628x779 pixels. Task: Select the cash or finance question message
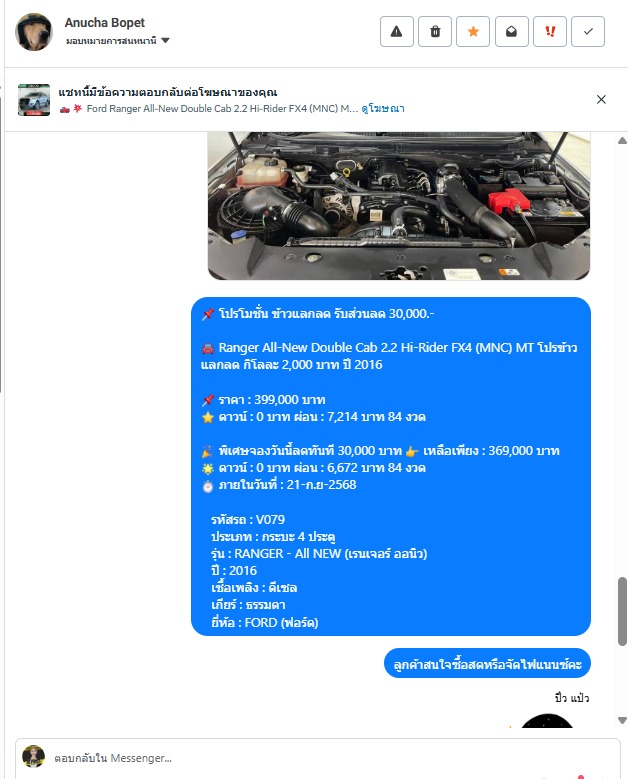(x=487, y=663)
